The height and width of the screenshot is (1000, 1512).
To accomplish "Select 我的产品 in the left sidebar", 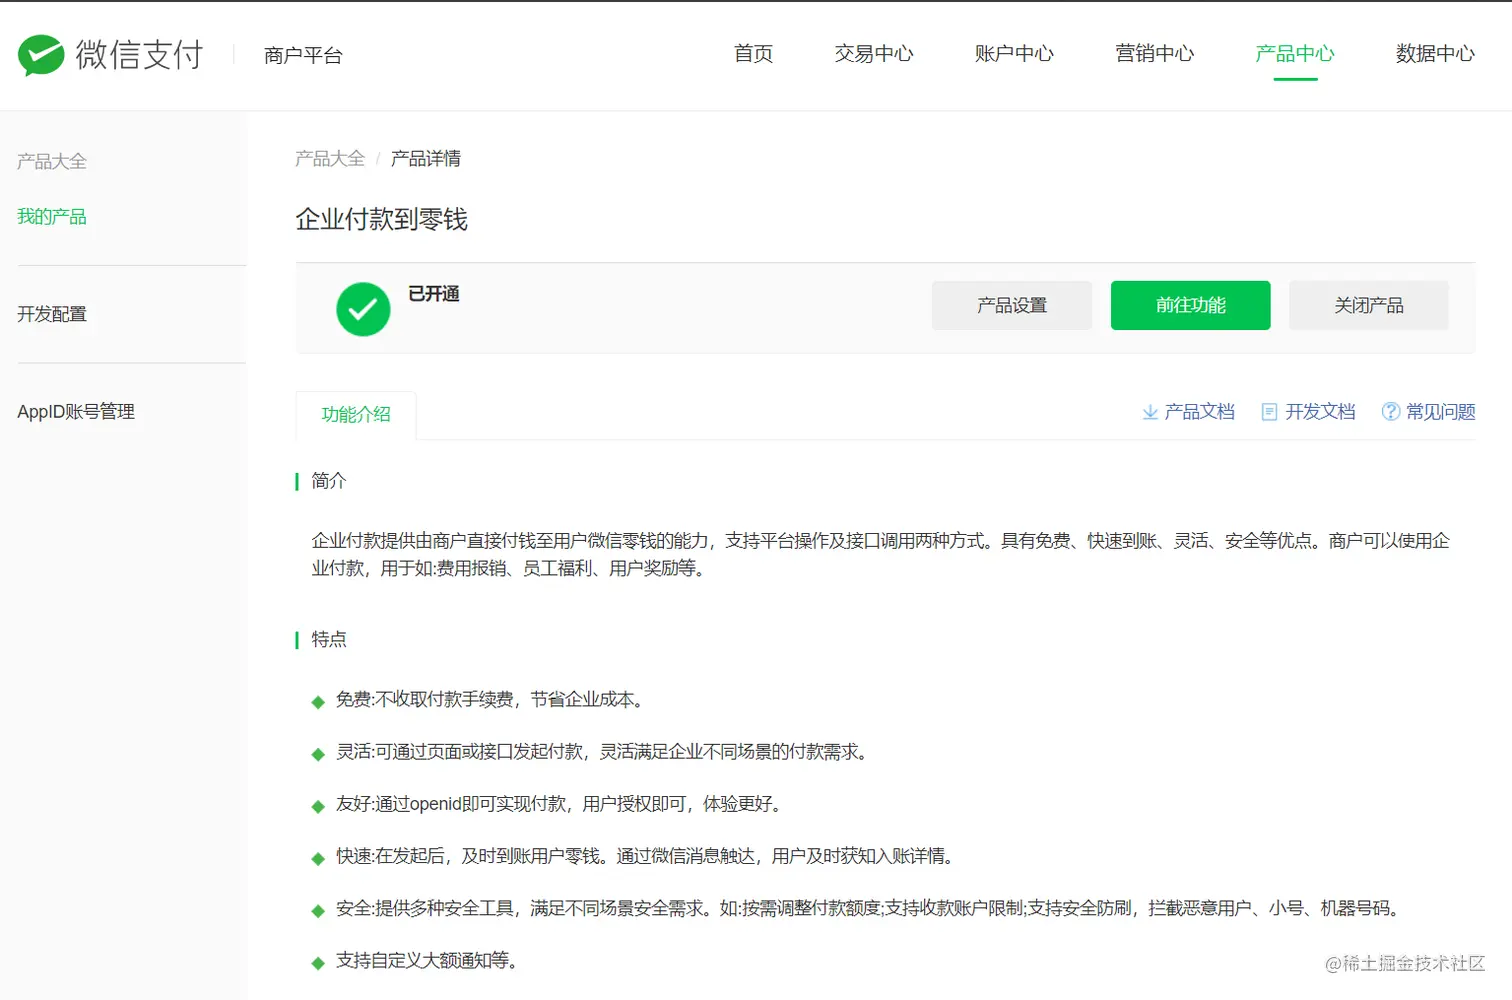I will [x=52, y=217].
